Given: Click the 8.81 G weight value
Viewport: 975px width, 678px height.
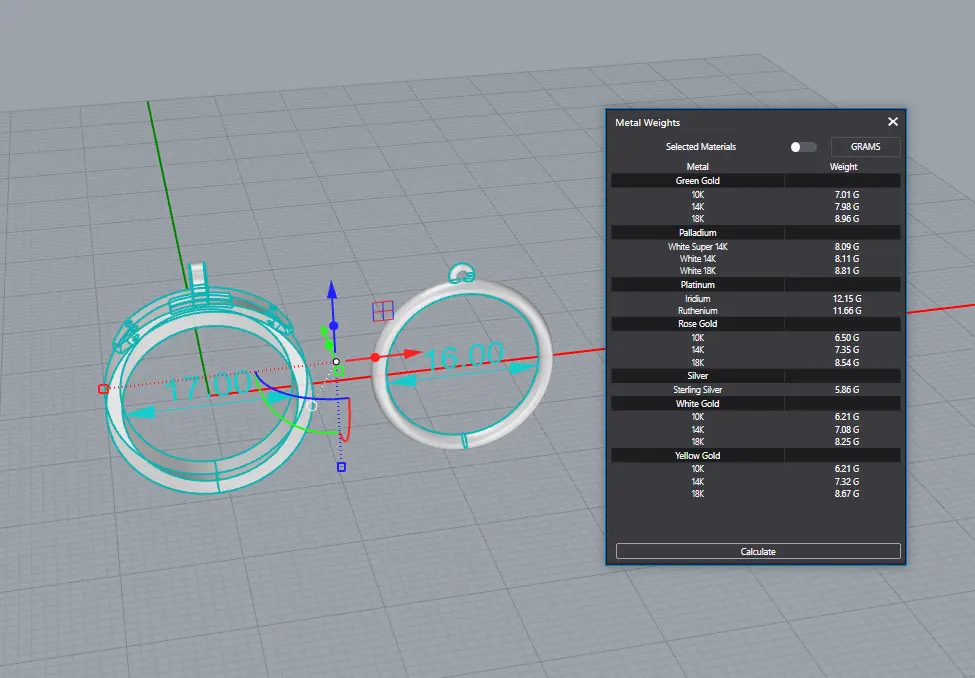Looking at the screenshot, I should coord(847,271).
